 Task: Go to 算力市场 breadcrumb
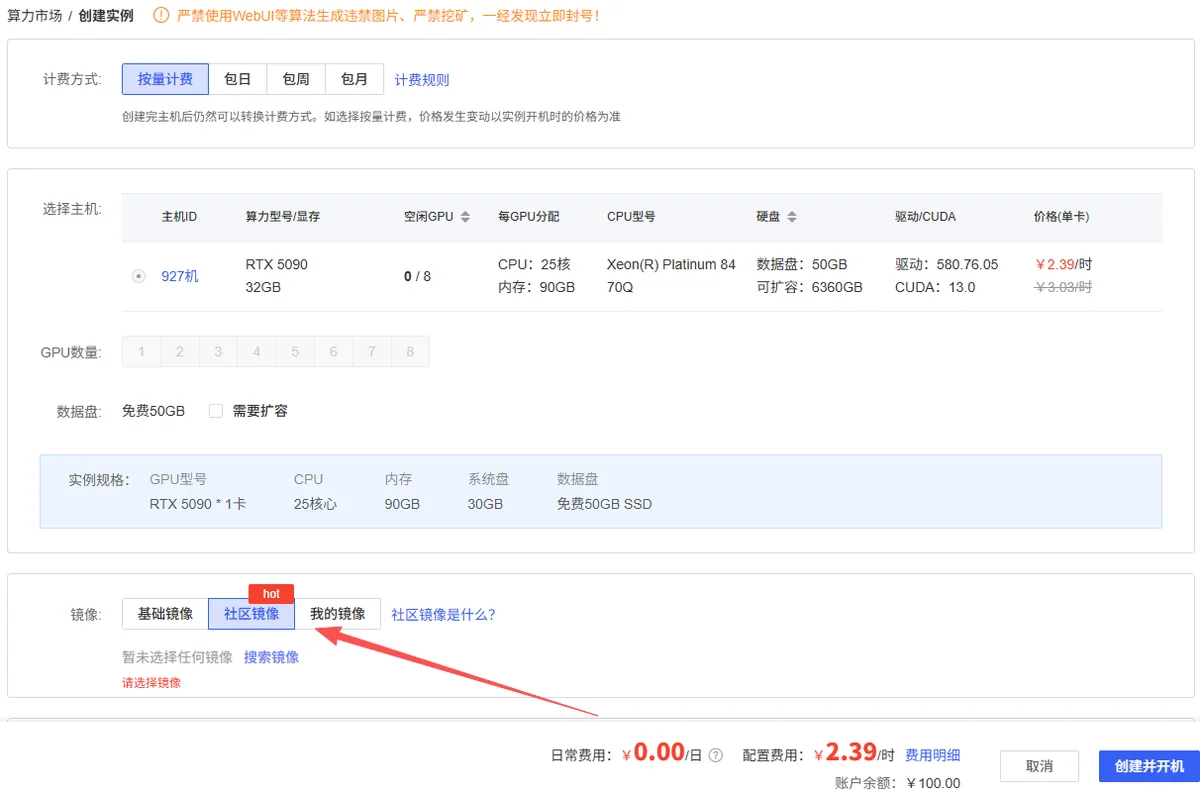pyautogui.click(x=35, y=16)
